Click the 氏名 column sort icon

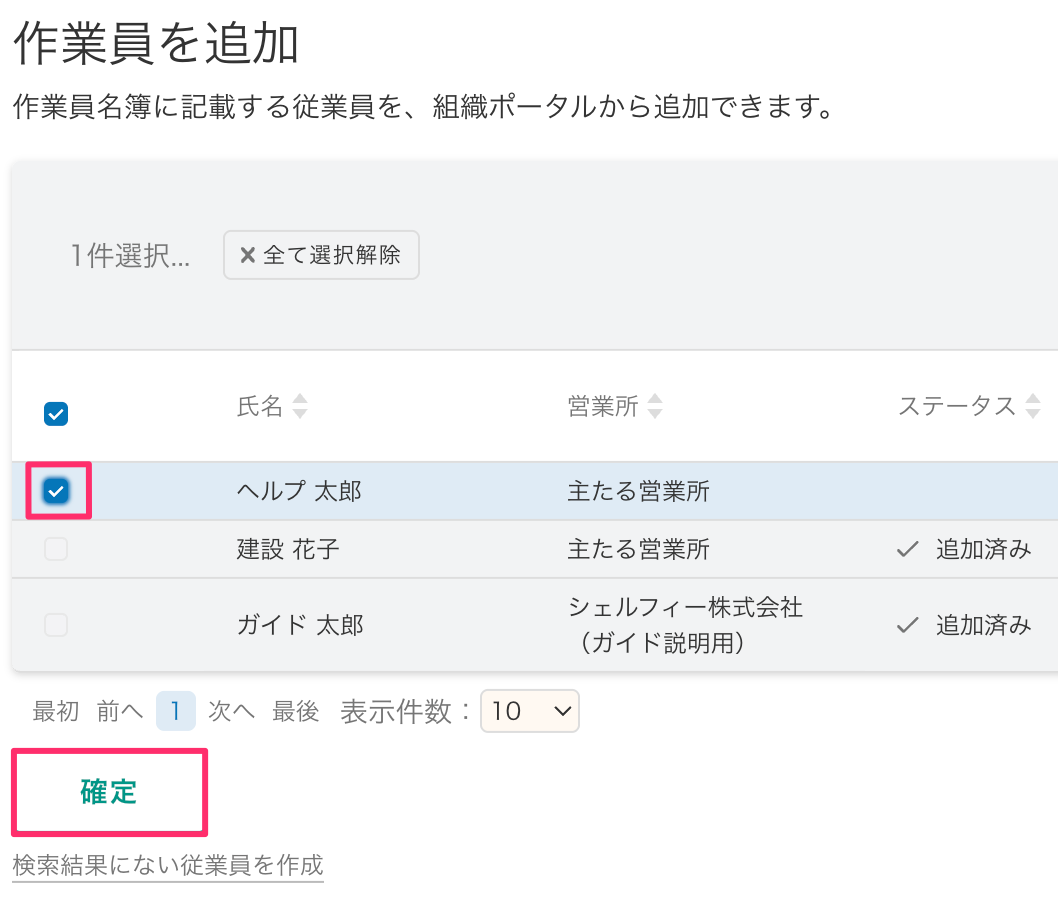coord(300,407)
